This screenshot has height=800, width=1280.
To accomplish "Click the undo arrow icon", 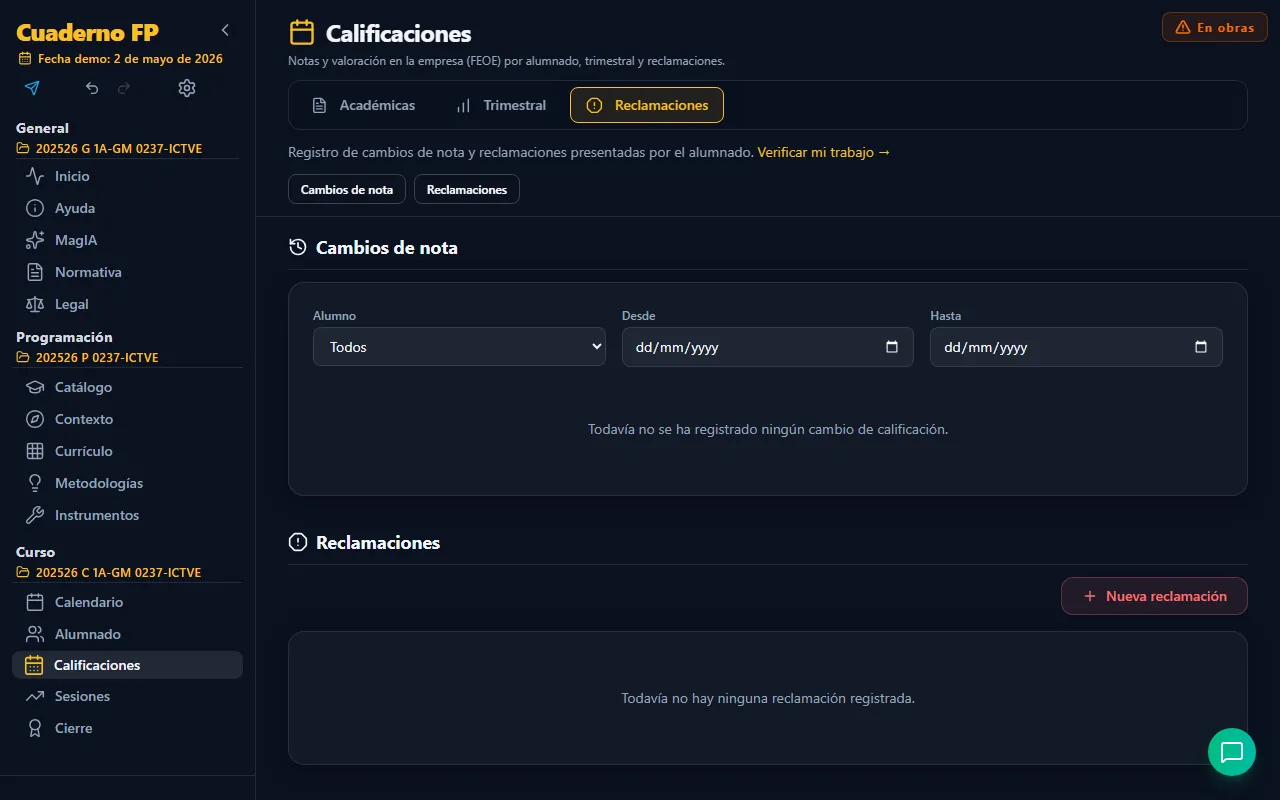I will click(x=92, y=88).
